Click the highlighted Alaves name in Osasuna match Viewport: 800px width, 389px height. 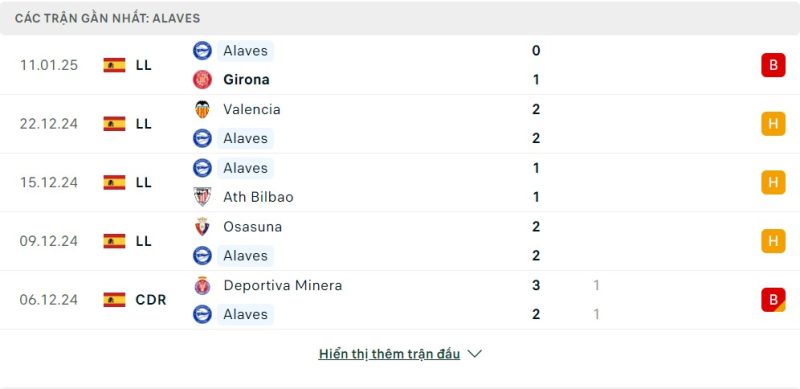click(x=245, y=255)
